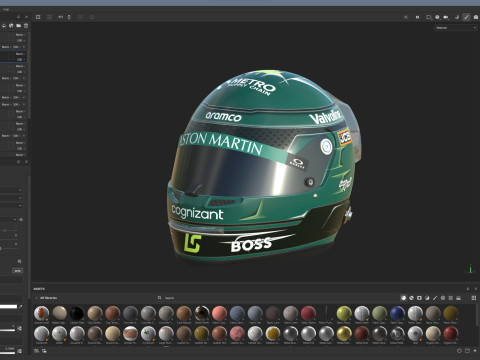The image size is (480, 360).
Task: Click the white color swatch in properties
Action: [8, 306]
